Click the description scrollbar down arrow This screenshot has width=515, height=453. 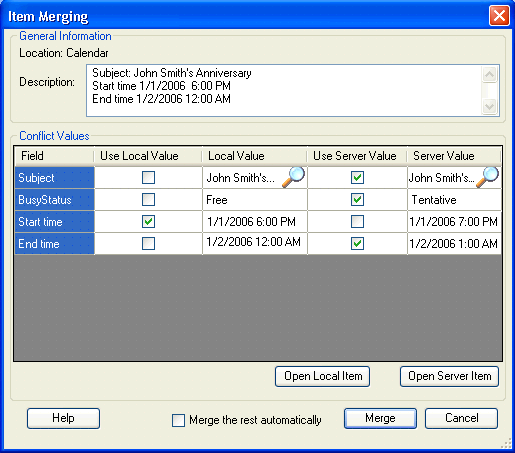(x=490, y=107)
